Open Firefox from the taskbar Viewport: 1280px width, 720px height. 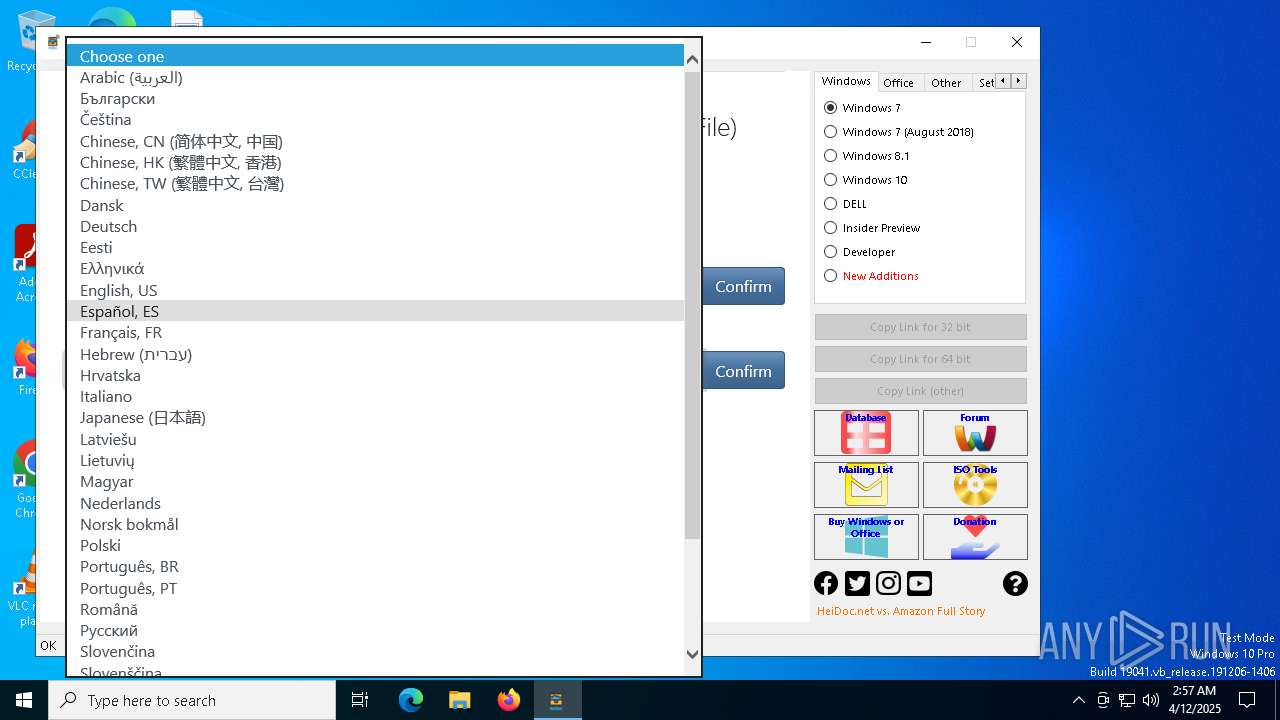tap(509, 700)
